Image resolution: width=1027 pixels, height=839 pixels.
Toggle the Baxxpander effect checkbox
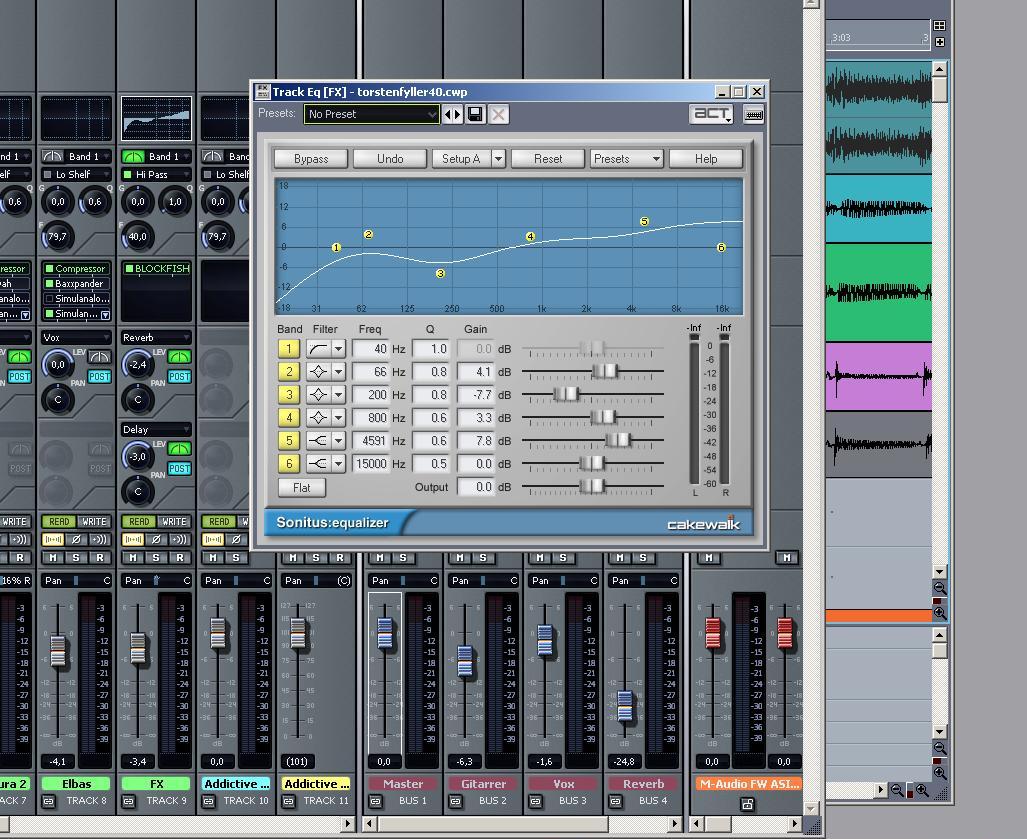click(48, 284)
